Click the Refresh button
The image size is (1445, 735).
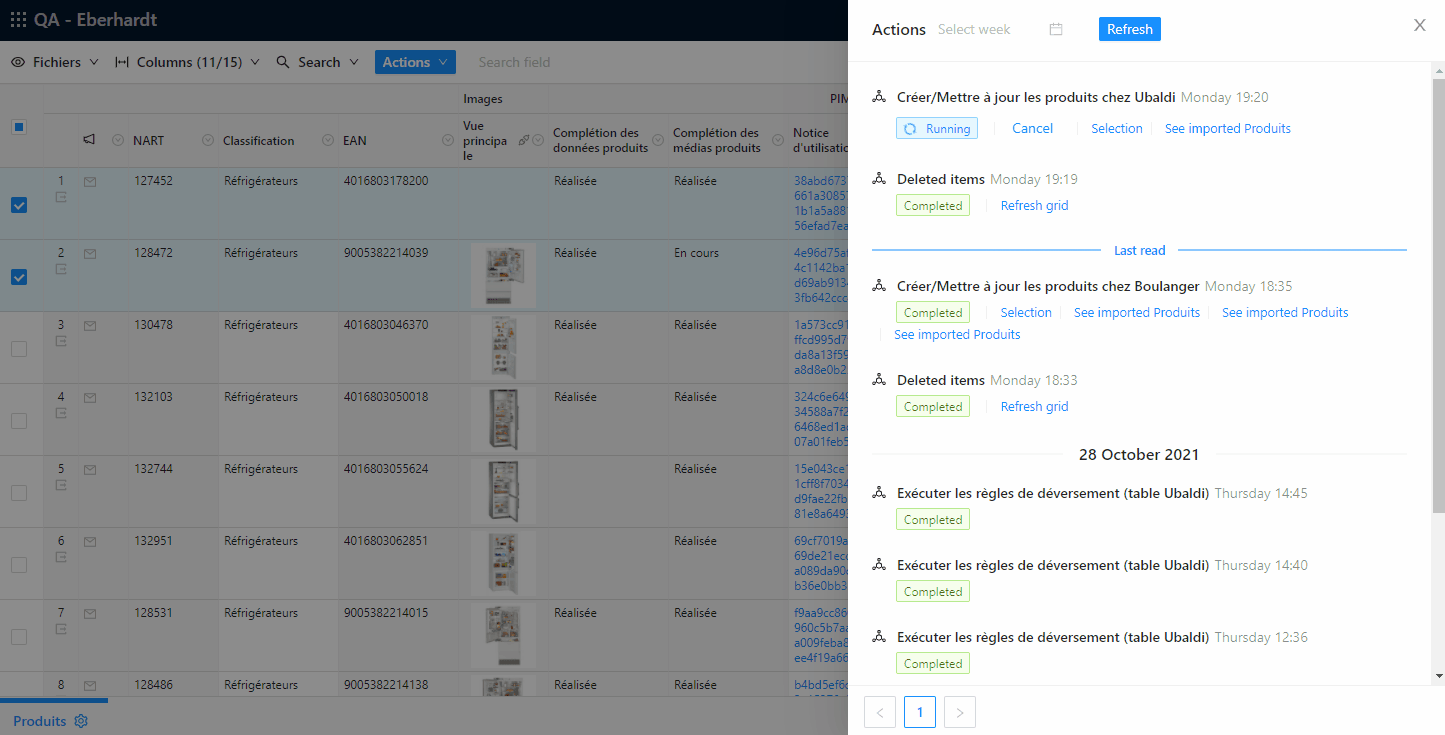click(x=1129, y=29)
